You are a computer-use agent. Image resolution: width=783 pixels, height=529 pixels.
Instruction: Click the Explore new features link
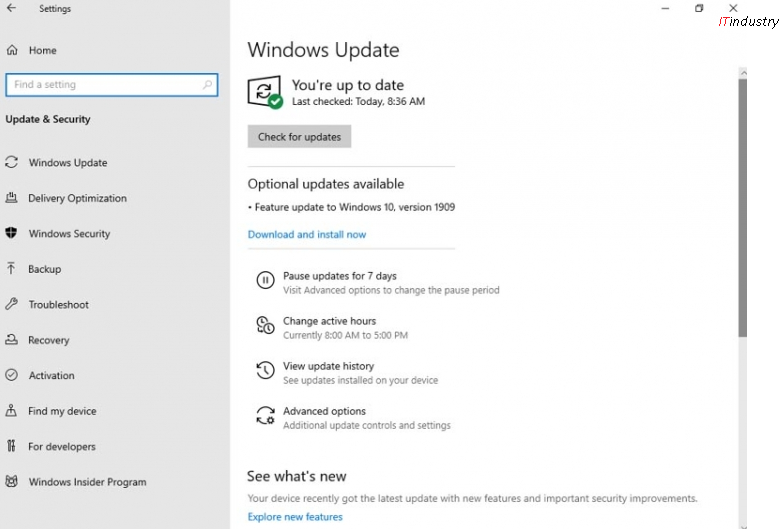click(x=295, y=517)
